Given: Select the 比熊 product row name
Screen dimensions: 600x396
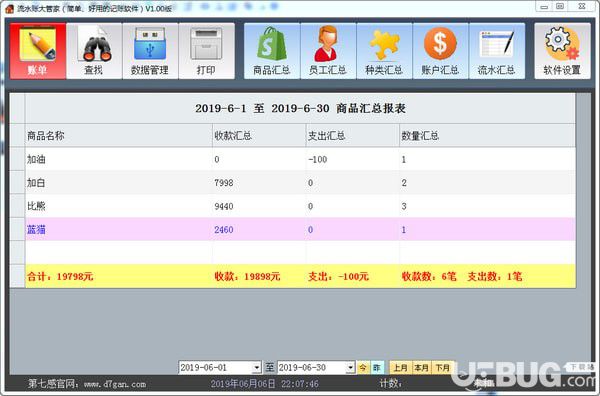Looking at the screenshot, I should point(36,206).
